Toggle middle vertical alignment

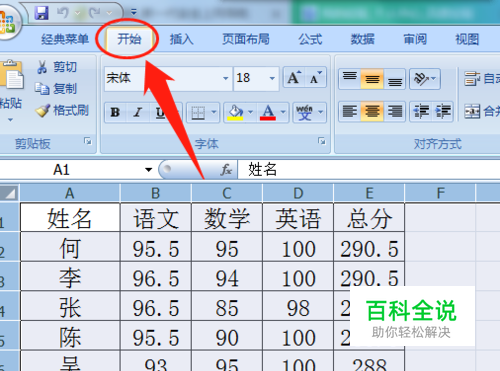[372, 79]
